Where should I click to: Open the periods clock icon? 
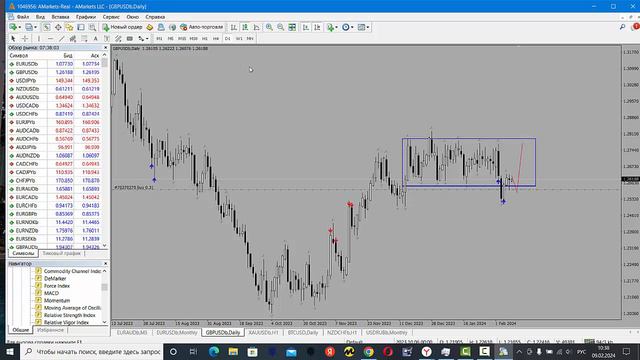point(346,27)
